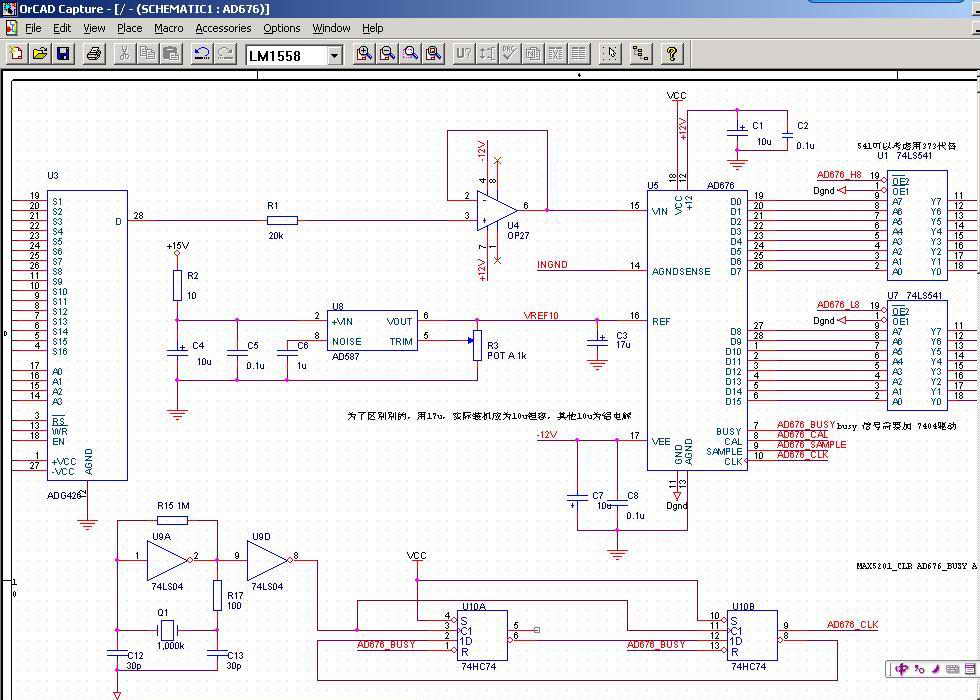Select the 'AD676_H8' net label
Image resolution: width=980 pixels, height=700 pixels.
tap(839, 175)
